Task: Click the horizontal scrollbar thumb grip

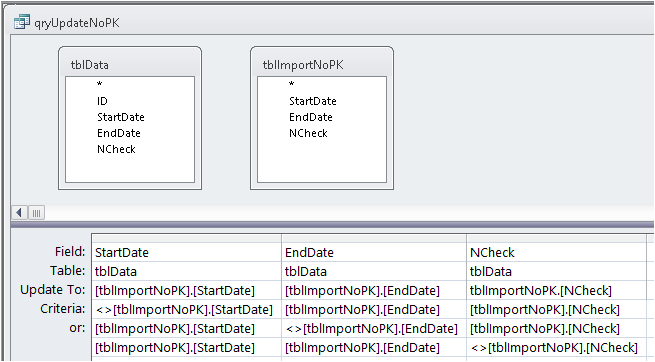Action: [36, 213]
